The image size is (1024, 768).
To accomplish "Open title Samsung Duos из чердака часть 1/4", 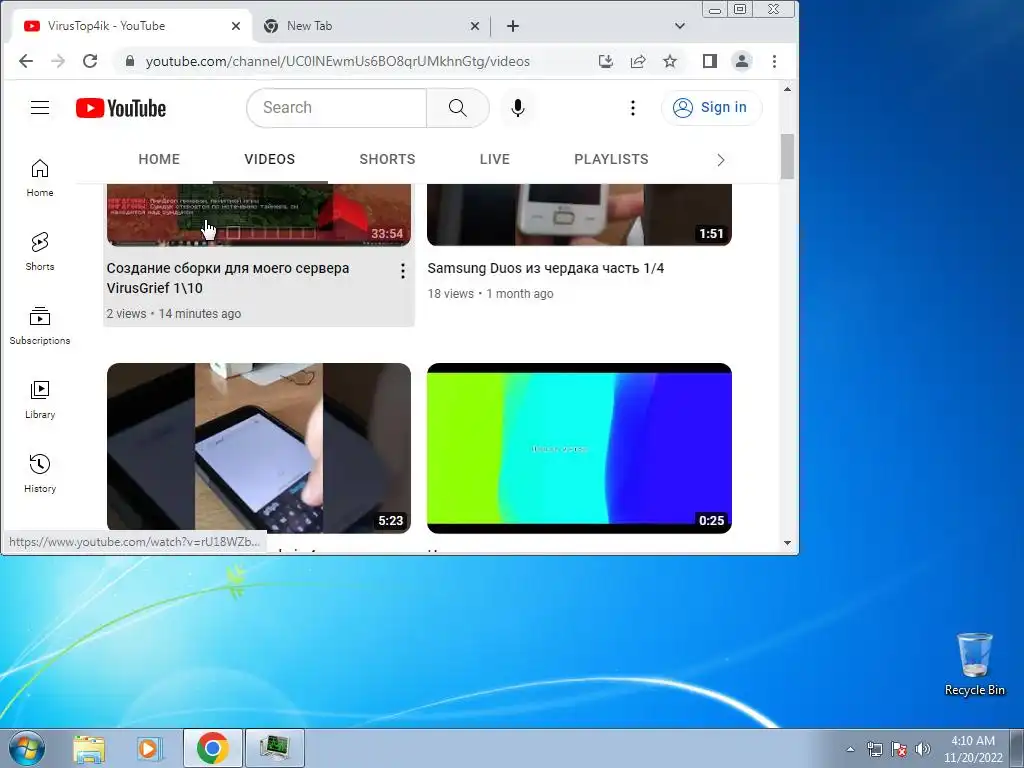I will point(545,268).
